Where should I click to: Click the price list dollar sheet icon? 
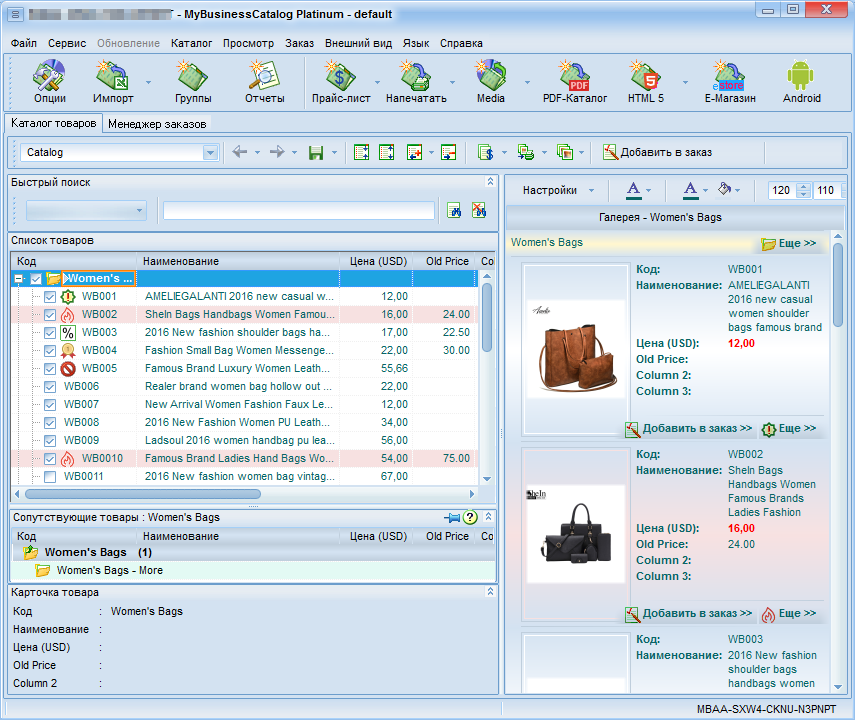pos(485,152)
